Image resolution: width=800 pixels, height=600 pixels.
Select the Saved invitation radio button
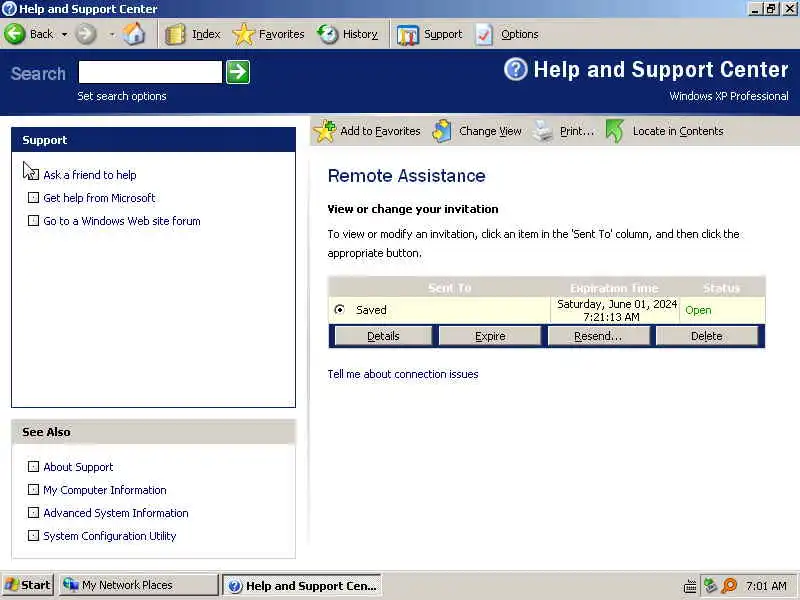[x=339, y=310]
